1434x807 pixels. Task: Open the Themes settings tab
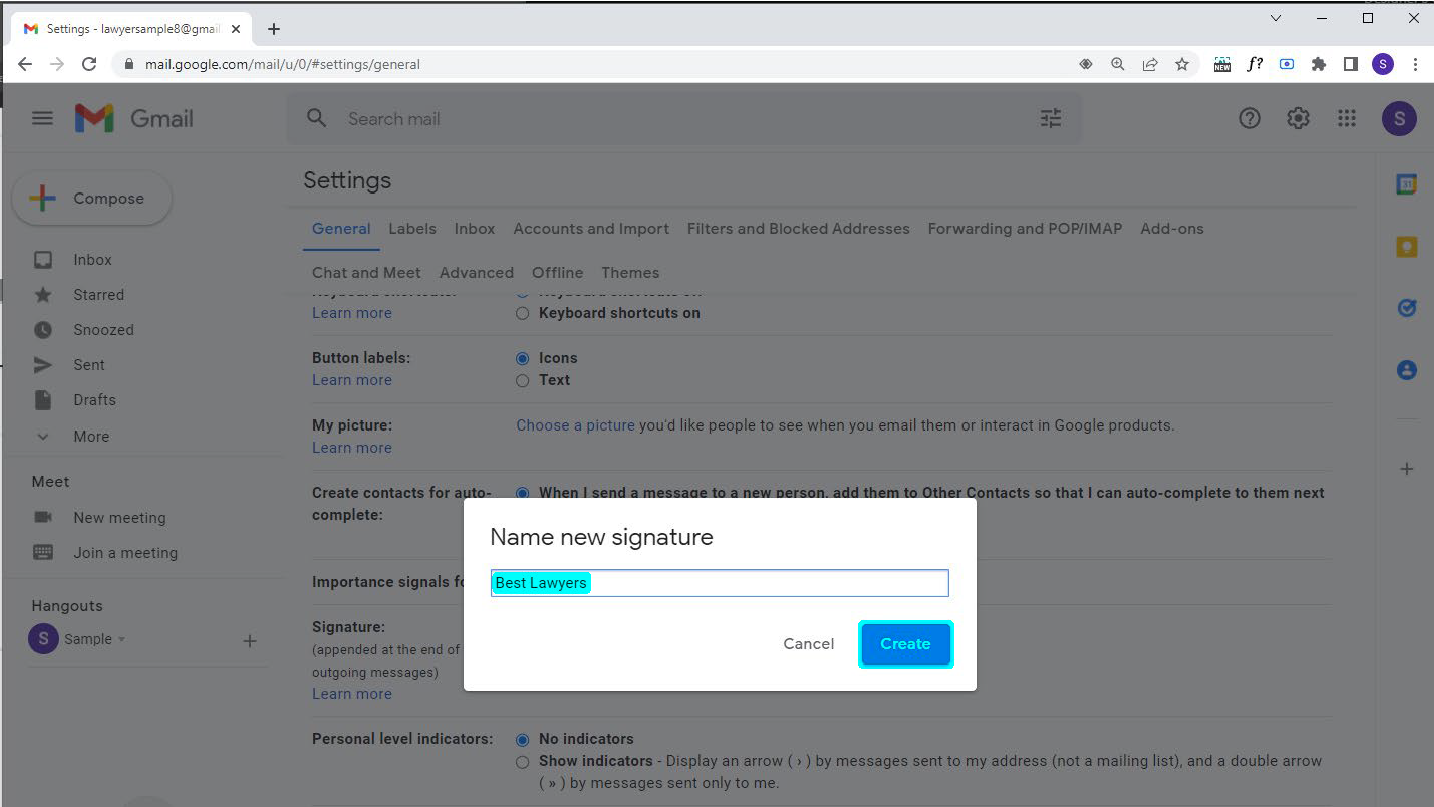coord(630,272)
